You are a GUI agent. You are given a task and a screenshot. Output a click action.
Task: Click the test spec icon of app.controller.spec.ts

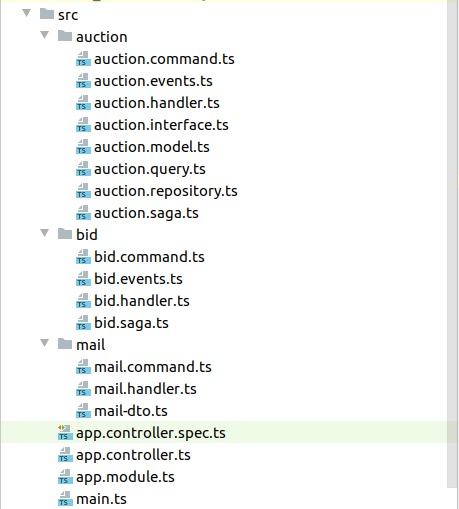pos(65,433)
